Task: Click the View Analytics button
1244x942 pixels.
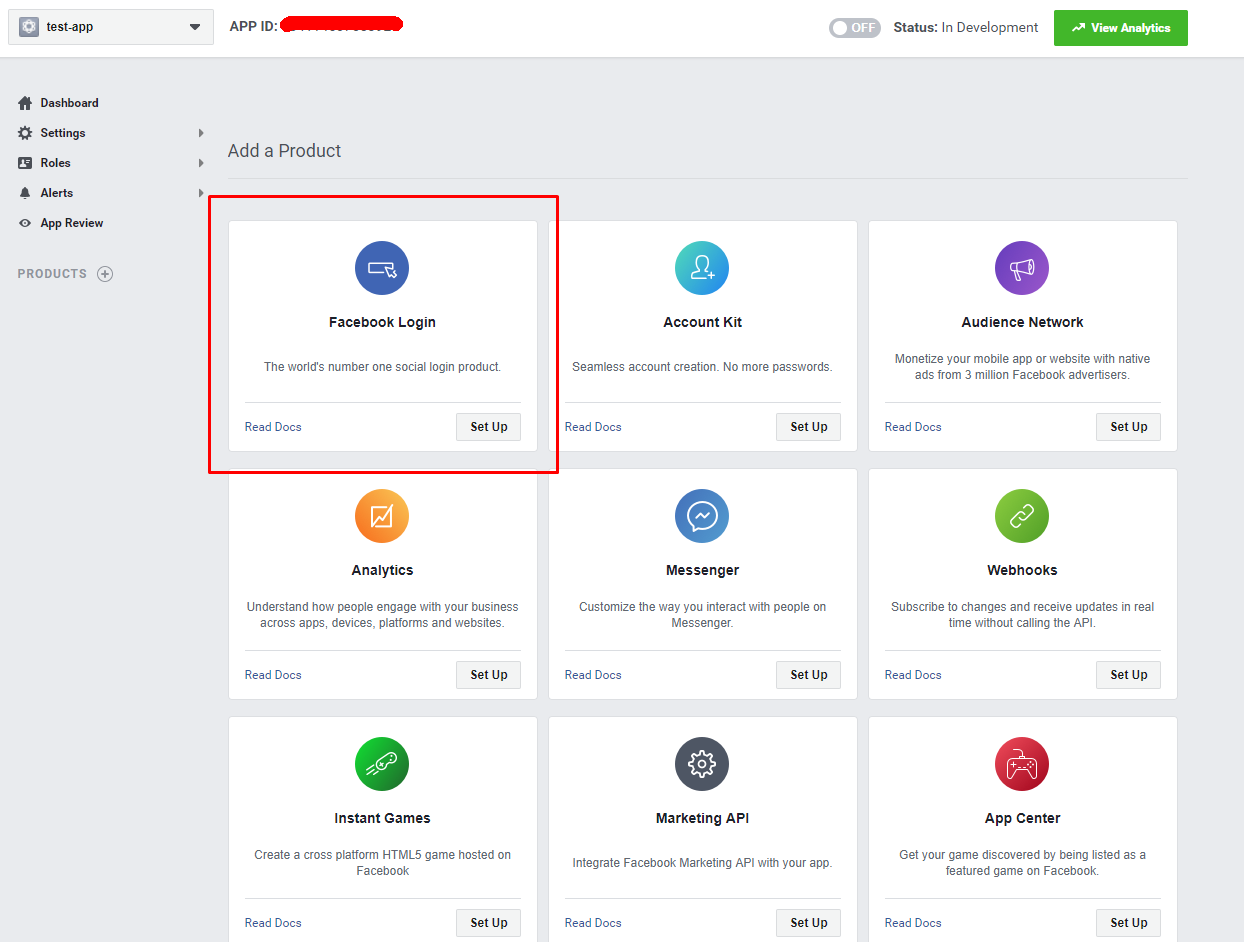Action: [1121, 28]
